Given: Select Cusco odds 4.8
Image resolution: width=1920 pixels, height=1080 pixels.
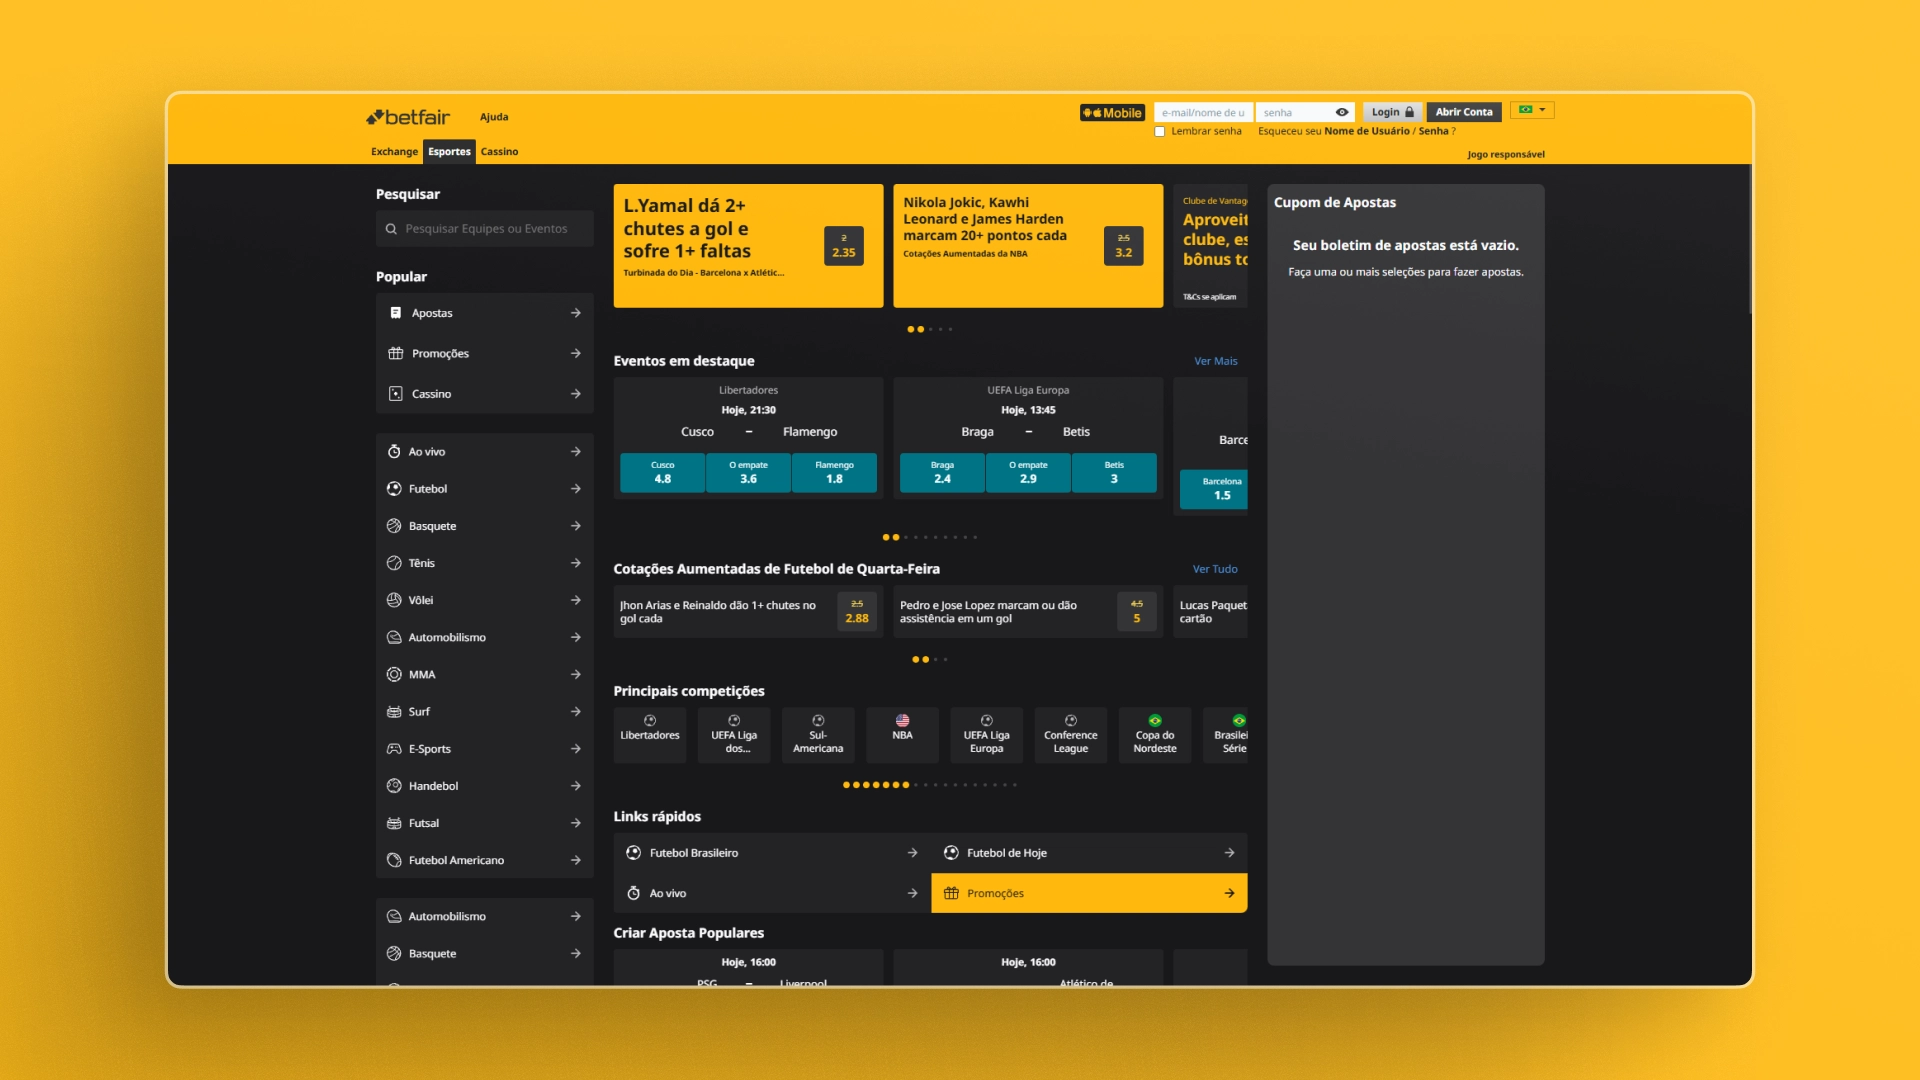Looking at the screenshot, I should [662, 473].
